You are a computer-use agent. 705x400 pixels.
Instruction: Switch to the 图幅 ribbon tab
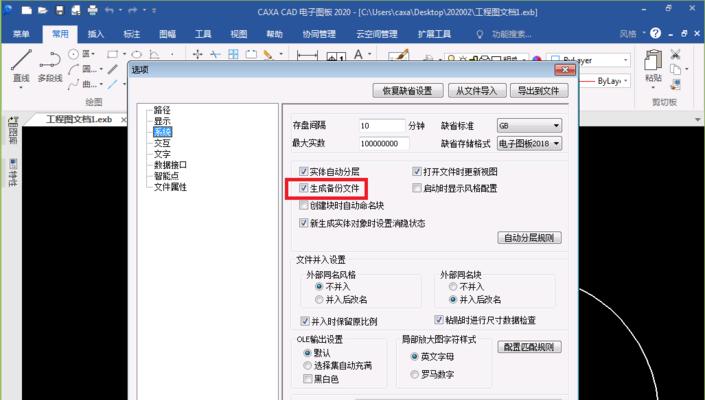tap(167, 34)
